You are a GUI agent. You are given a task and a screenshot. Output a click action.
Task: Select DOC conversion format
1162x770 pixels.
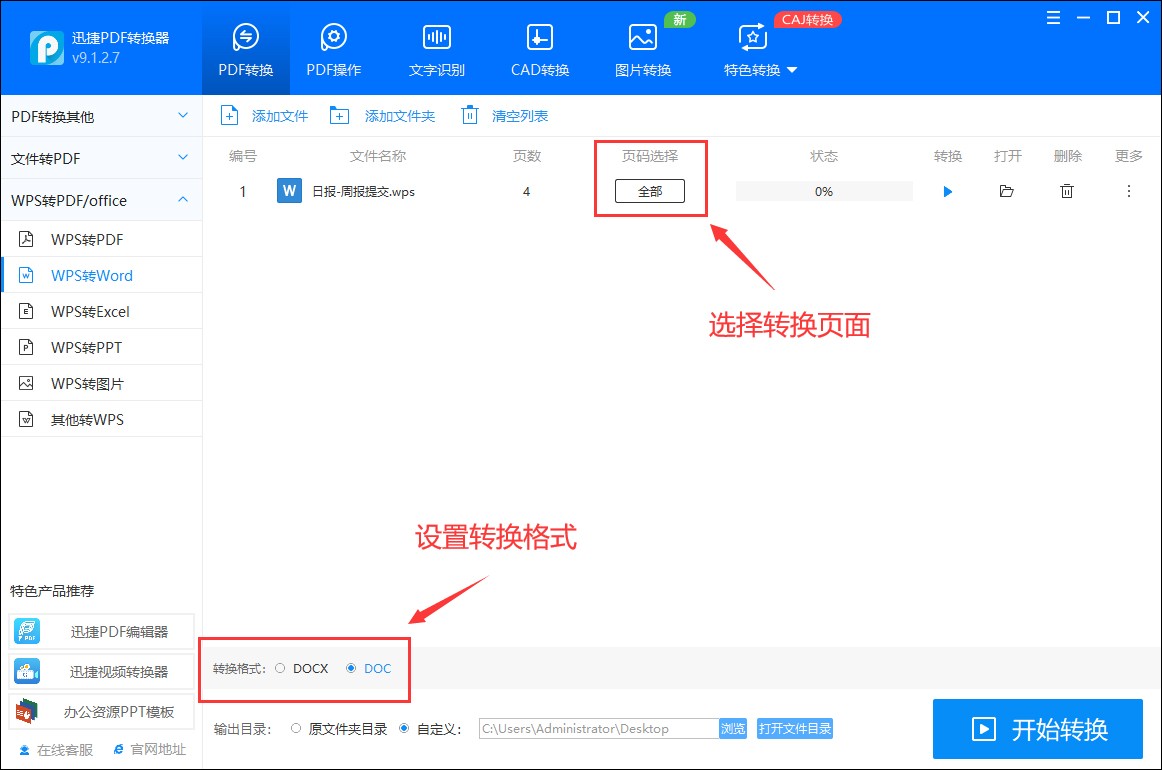click(369, 668)
